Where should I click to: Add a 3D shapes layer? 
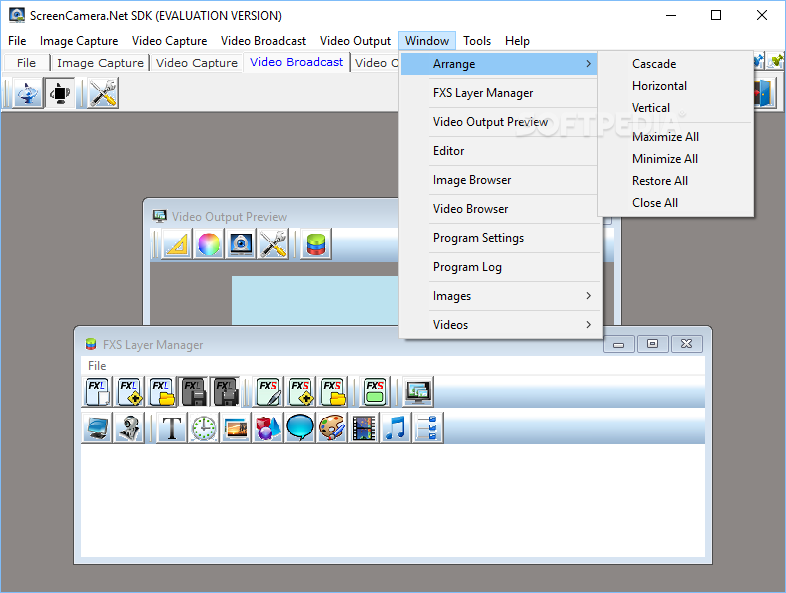pos(268,428)
